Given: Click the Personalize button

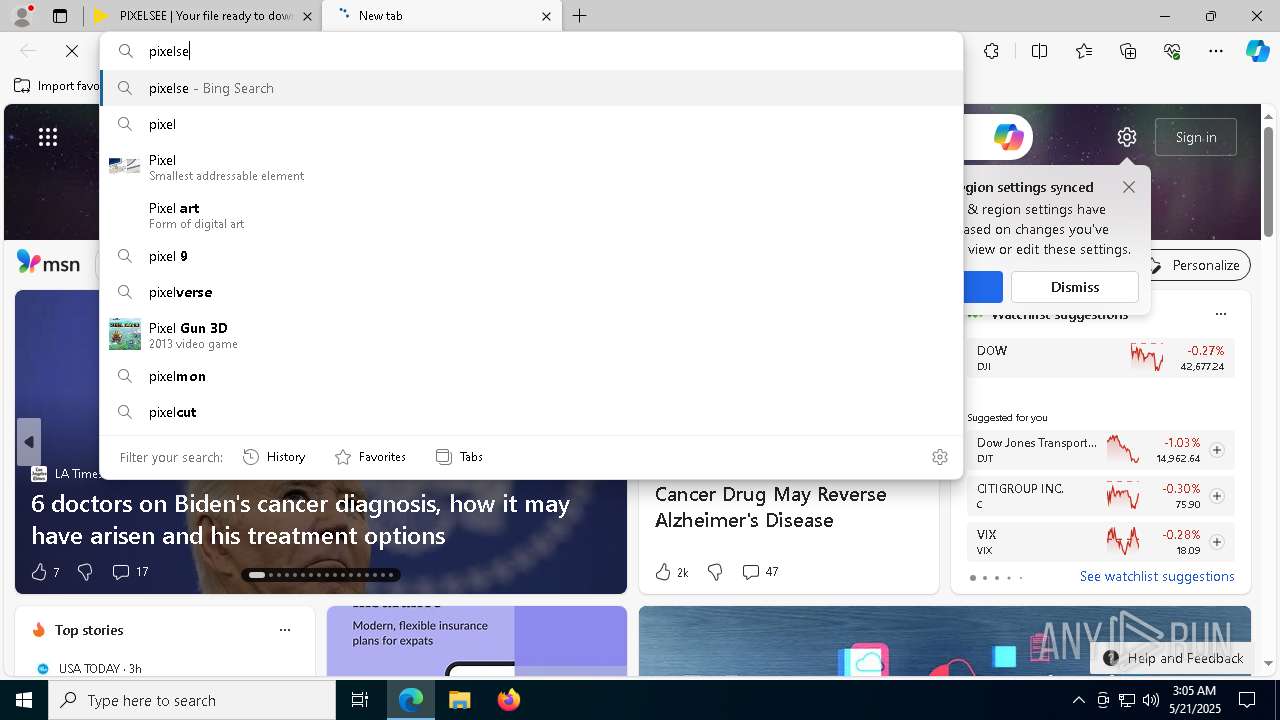Looking at the screenshot, I should (x=1196, y=265).
